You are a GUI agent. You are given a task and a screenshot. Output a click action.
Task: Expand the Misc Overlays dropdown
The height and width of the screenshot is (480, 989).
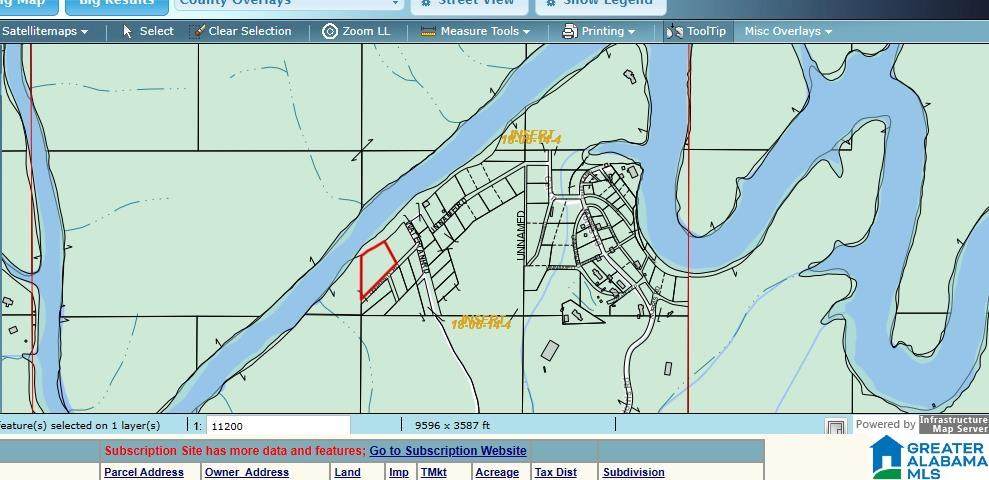788,31
